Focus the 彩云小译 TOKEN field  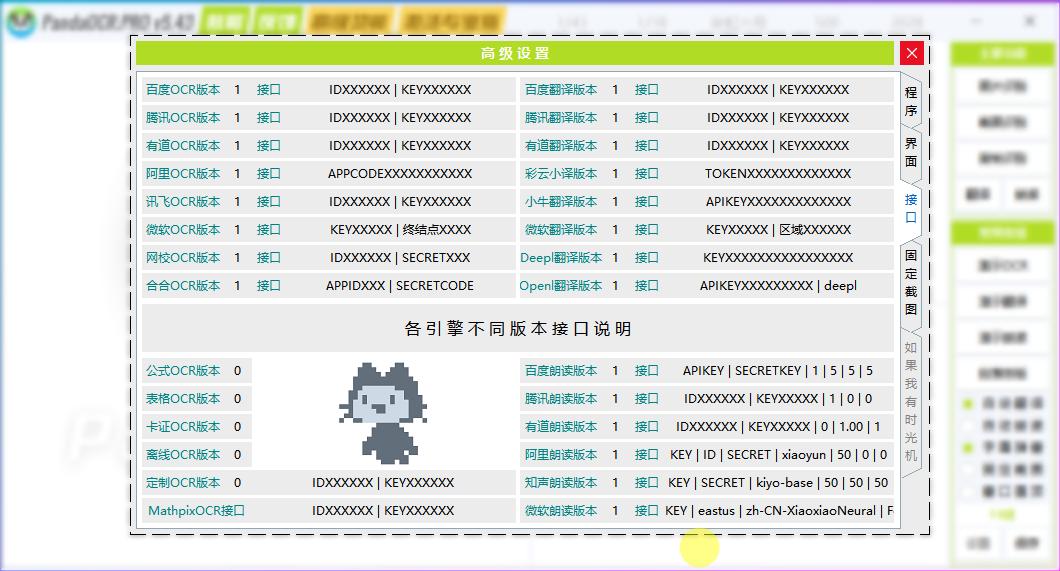[x=778, y=174]
